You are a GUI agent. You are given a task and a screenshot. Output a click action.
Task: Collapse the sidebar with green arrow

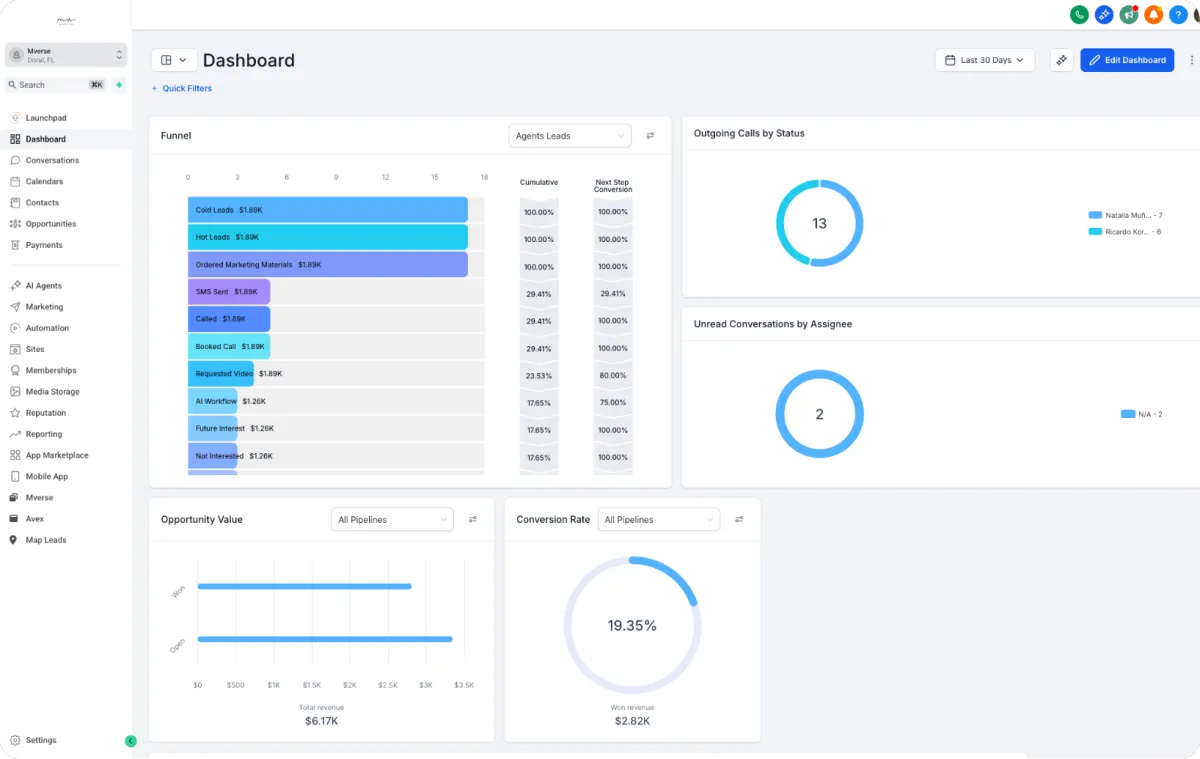pos(130,741)
